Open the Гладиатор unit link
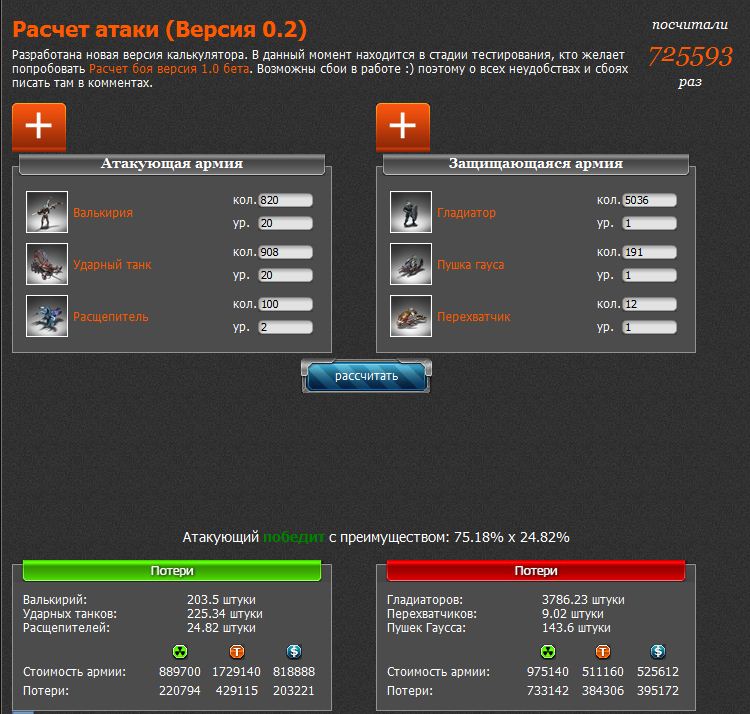The width and height of the screenshot is (750, 714). pos(466,213)
